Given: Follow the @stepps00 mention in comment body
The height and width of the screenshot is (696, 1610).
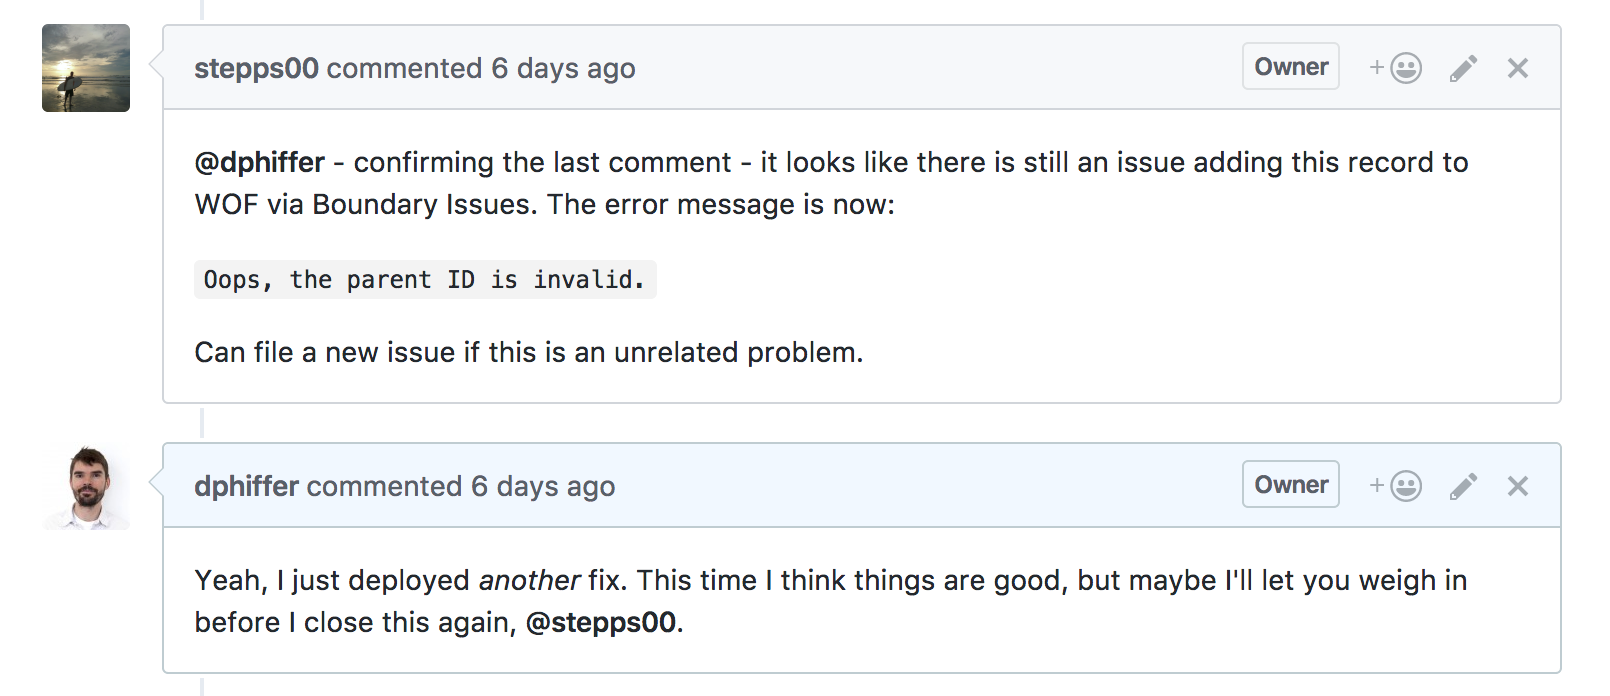Looking at the screenshot, I should pos(601,623).
